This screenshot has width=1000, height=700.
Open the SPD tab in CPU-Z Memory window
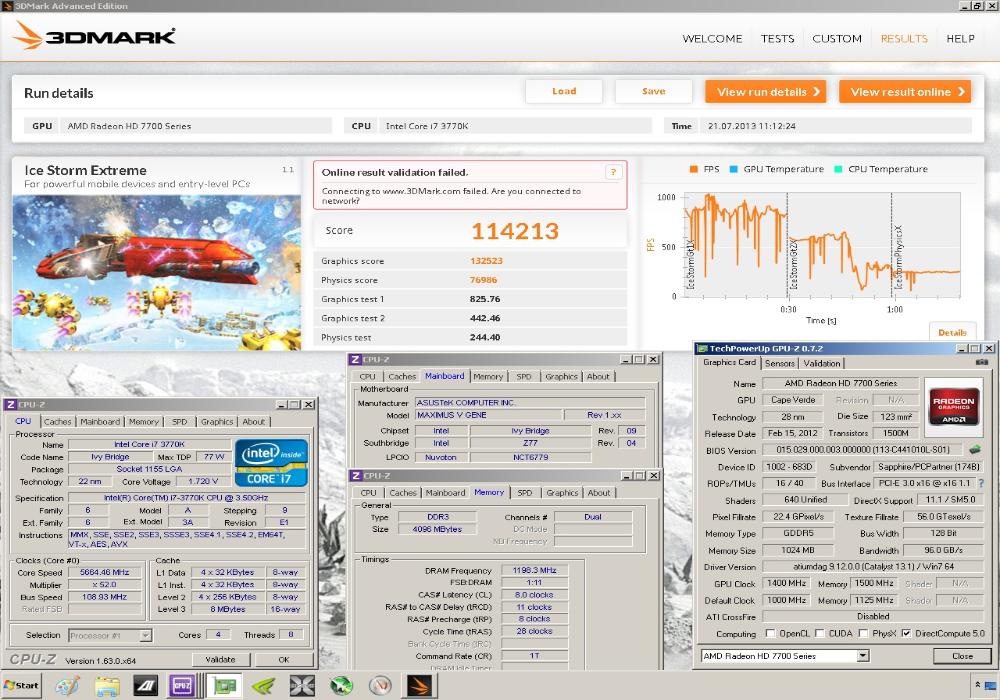pyautogui.click(x=524, y=493)
